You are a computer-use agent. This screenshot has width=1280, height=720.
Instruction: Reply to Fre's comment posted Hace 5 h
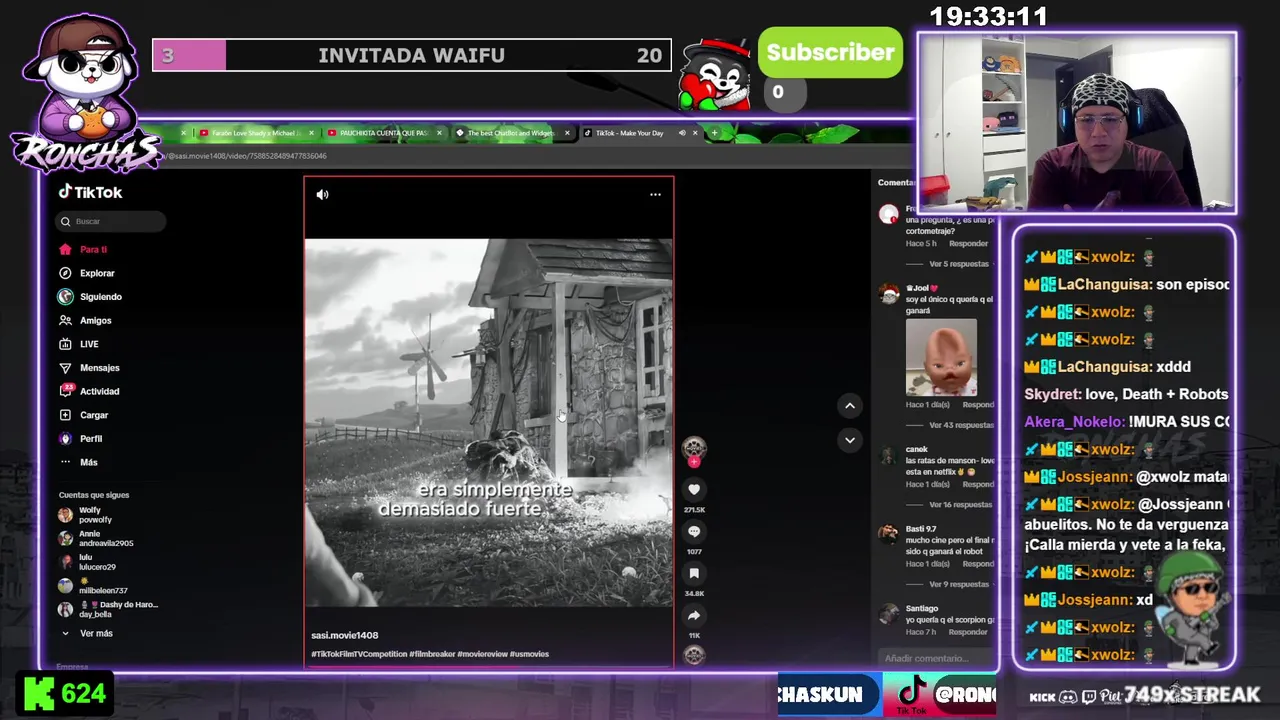tap(968, 244)
